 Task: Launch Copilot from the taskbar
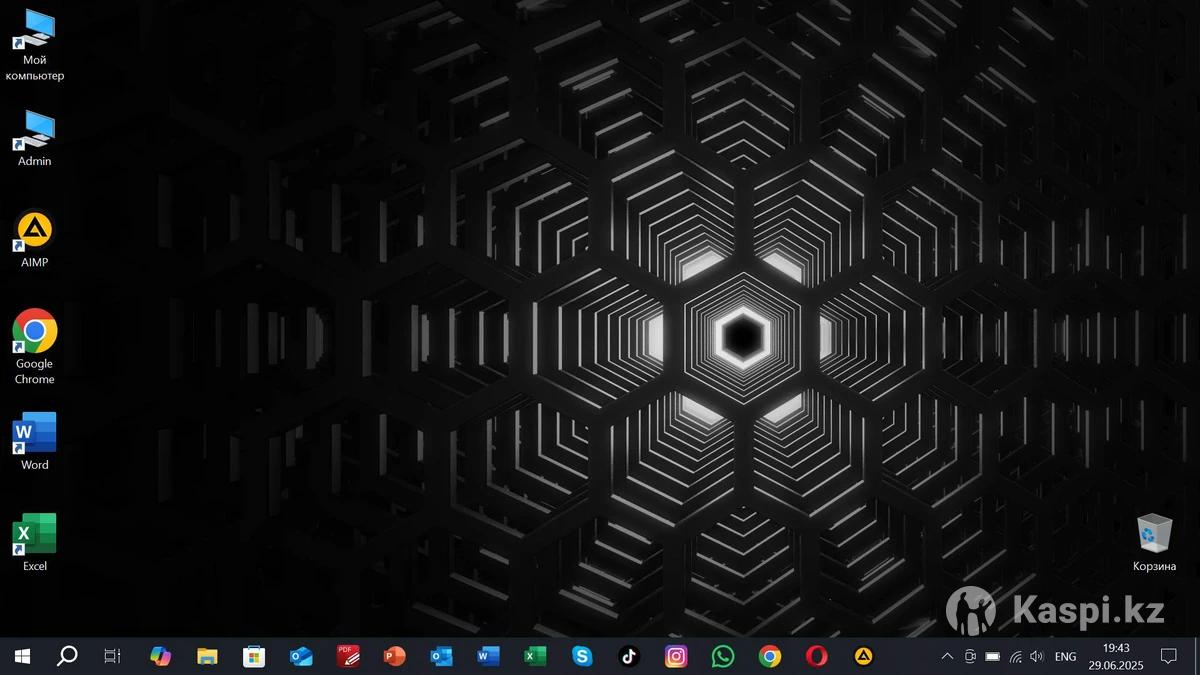coord(160,656)
